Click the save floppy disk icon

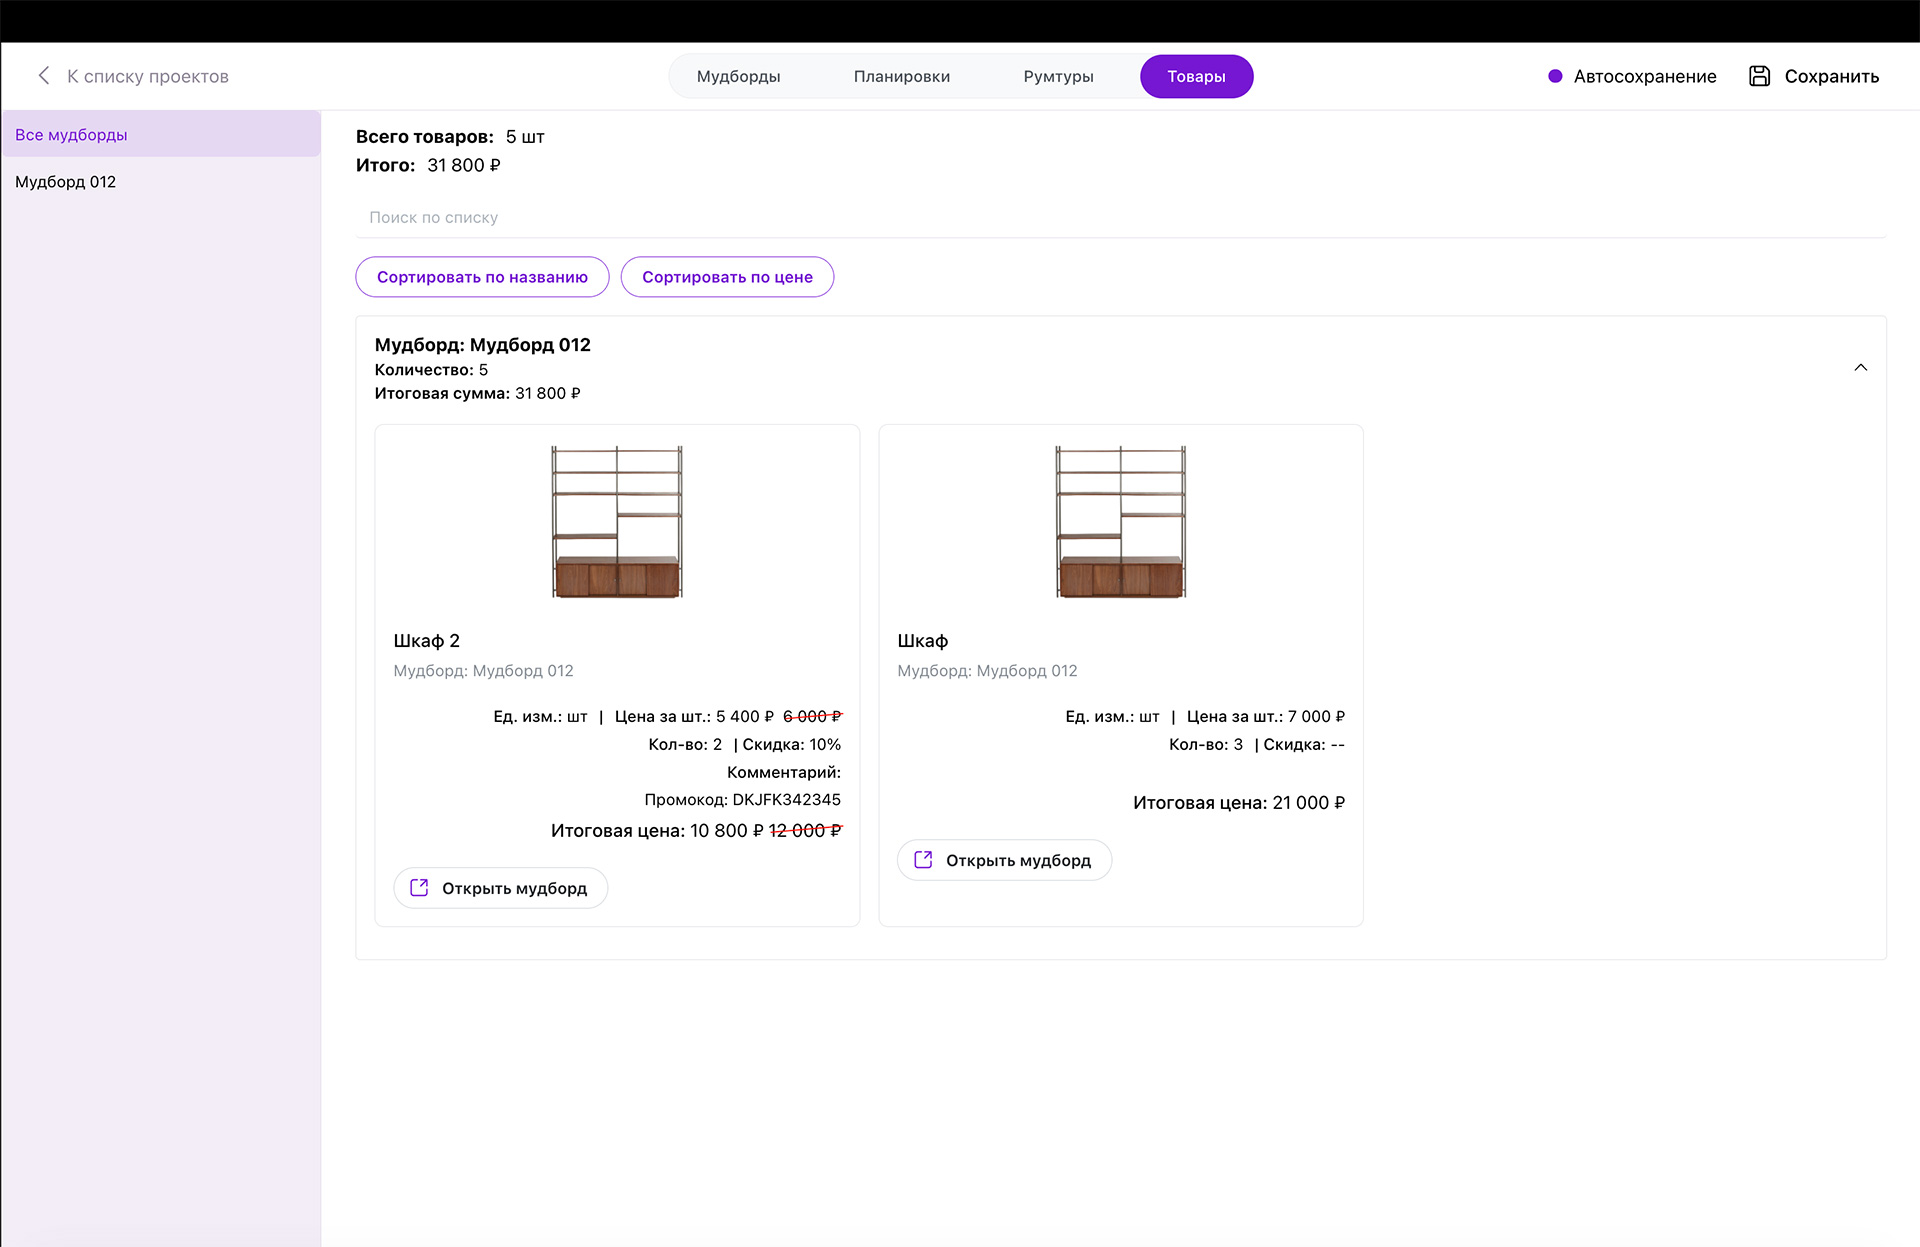tap(1759, 76)
